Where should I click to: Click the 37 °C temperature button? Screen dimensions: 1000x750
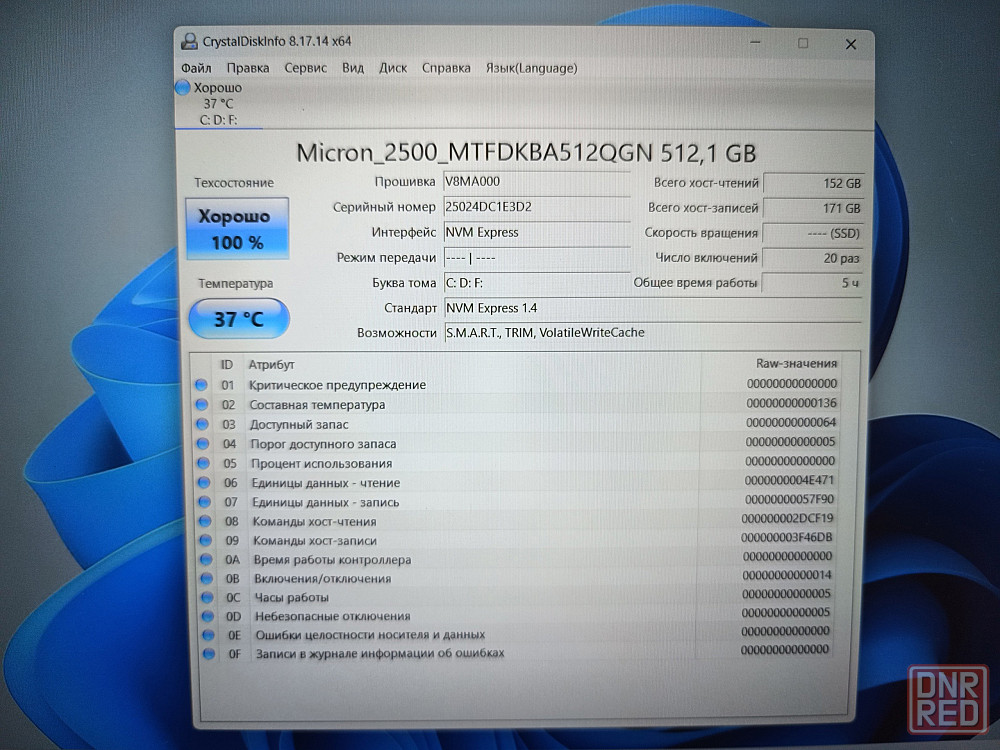coord(239,318)
